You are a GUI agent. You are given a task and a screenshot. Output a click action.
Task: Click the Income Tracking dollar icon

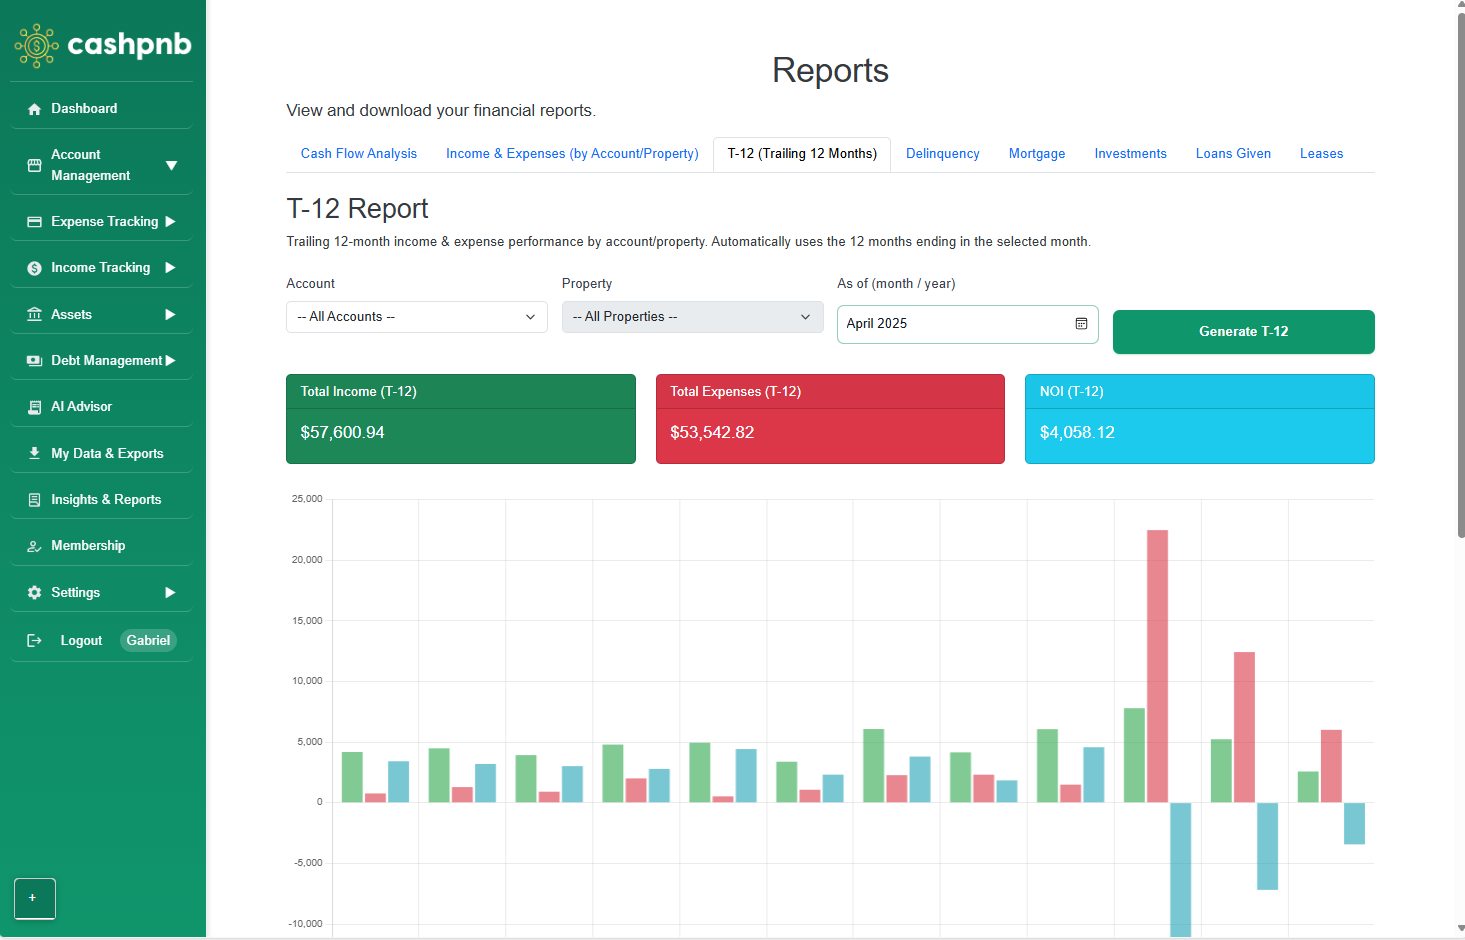34,267
